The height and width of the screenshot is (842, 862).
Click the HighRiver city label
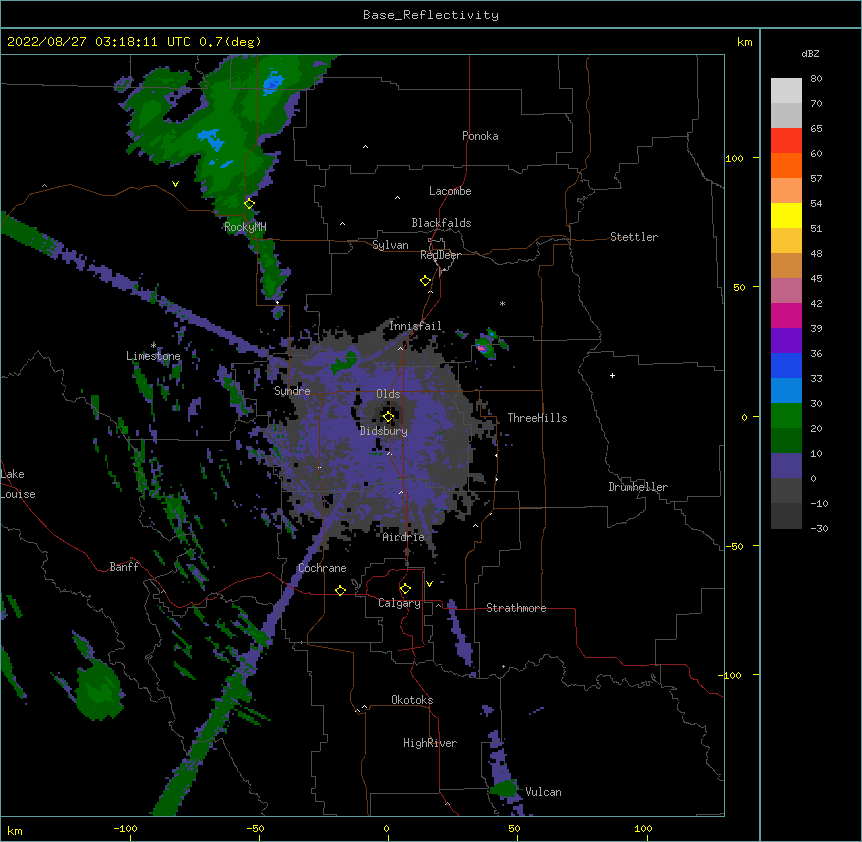pos(429,743)
